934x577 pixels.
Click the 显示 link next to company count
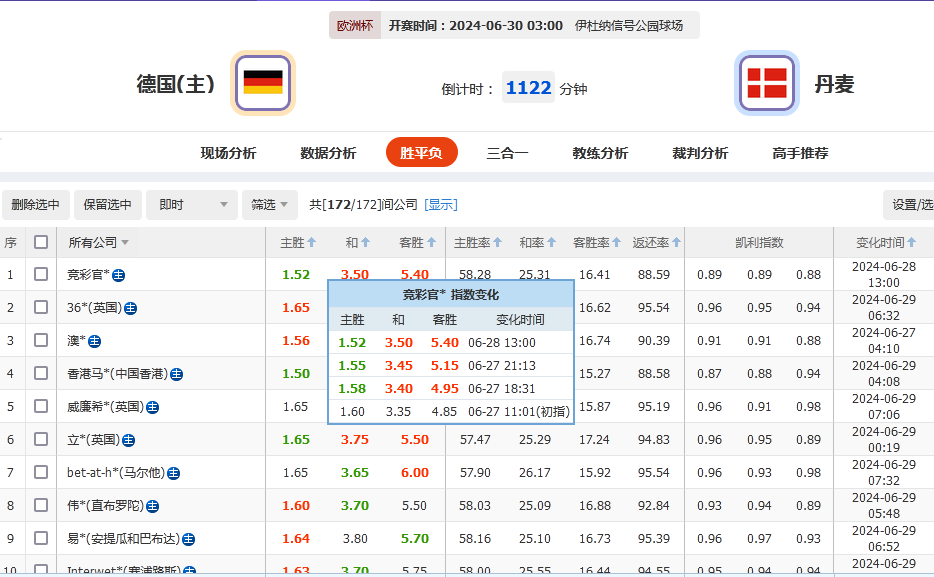click(x=441, y=204)
